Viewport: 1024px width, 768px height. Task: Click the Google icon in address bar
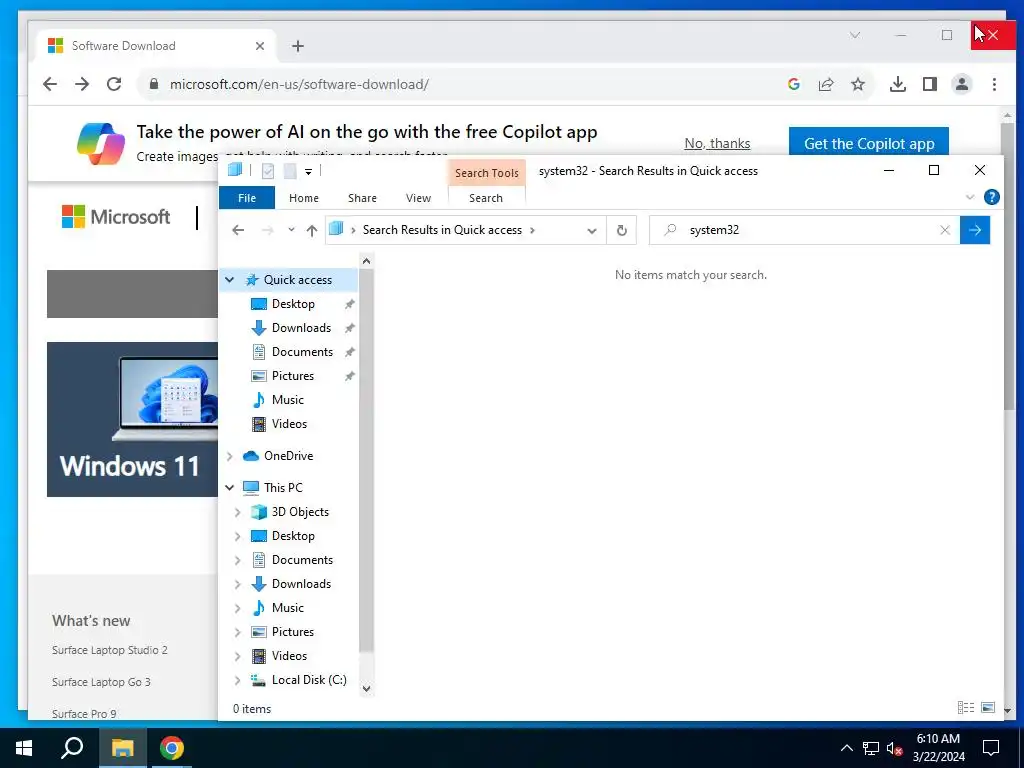794,84
